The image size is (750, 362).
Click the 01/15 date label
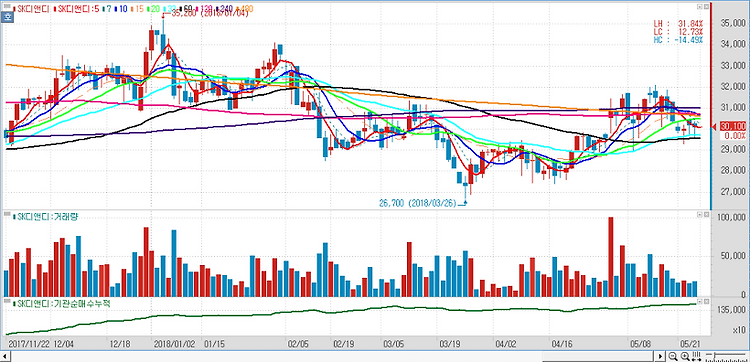(x=214, y=344)
